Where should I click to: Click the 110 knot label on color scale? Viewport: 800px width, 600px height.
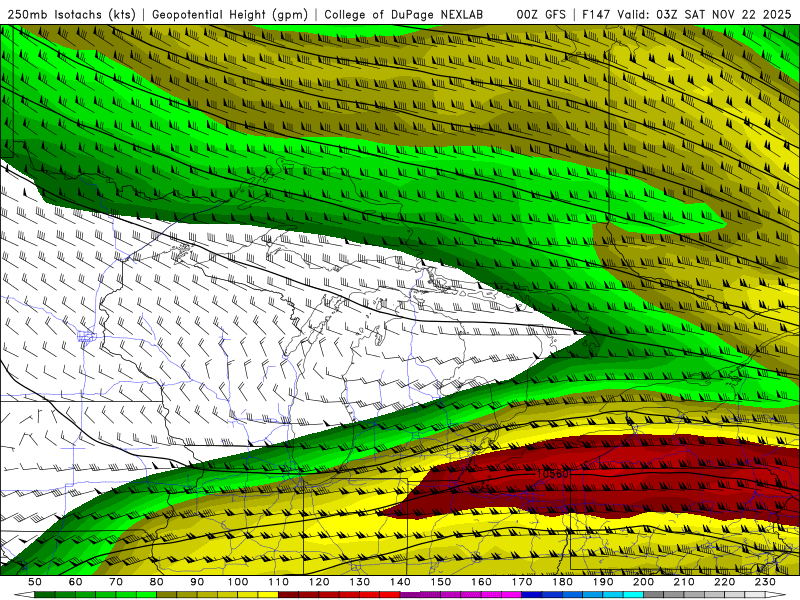(278, 582)
